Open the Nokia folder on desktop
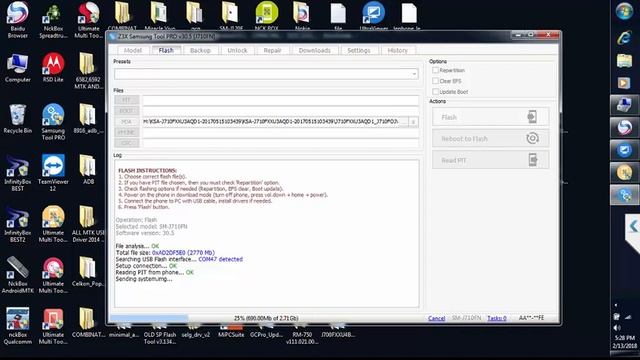This screenshot has height=360, width=640. click(302, 16)
